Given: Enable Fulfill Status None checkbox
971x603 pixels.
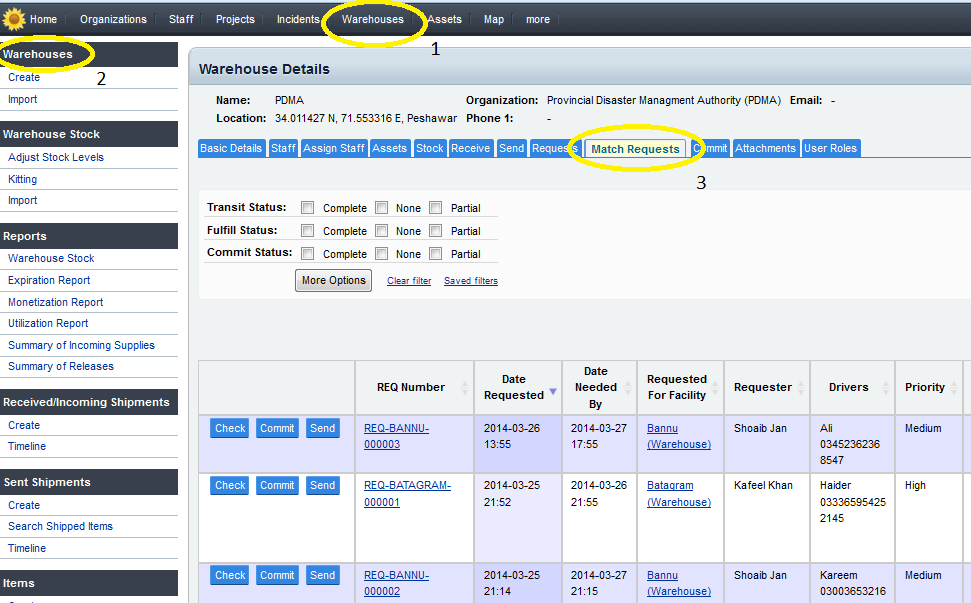Looking at the screenshot, I should 382,231.
